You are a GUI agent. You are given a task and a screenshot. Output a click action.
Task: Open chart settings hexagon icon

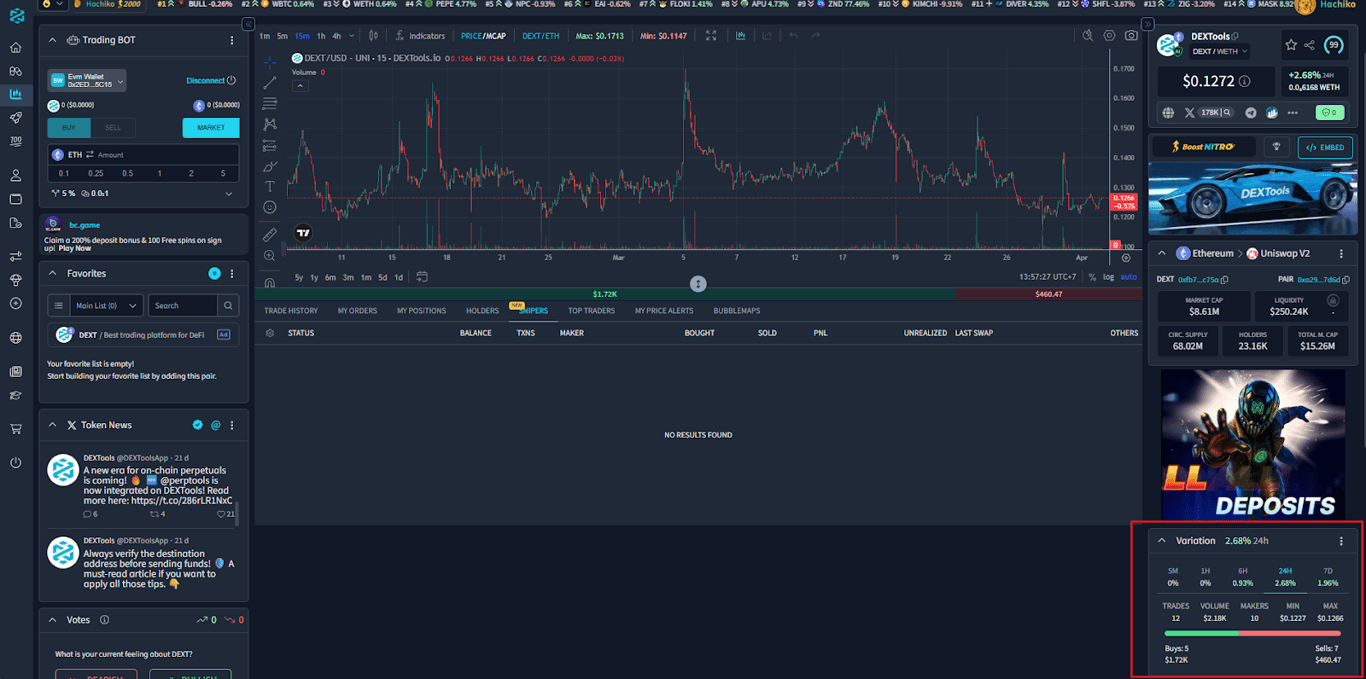[1109, 36]
